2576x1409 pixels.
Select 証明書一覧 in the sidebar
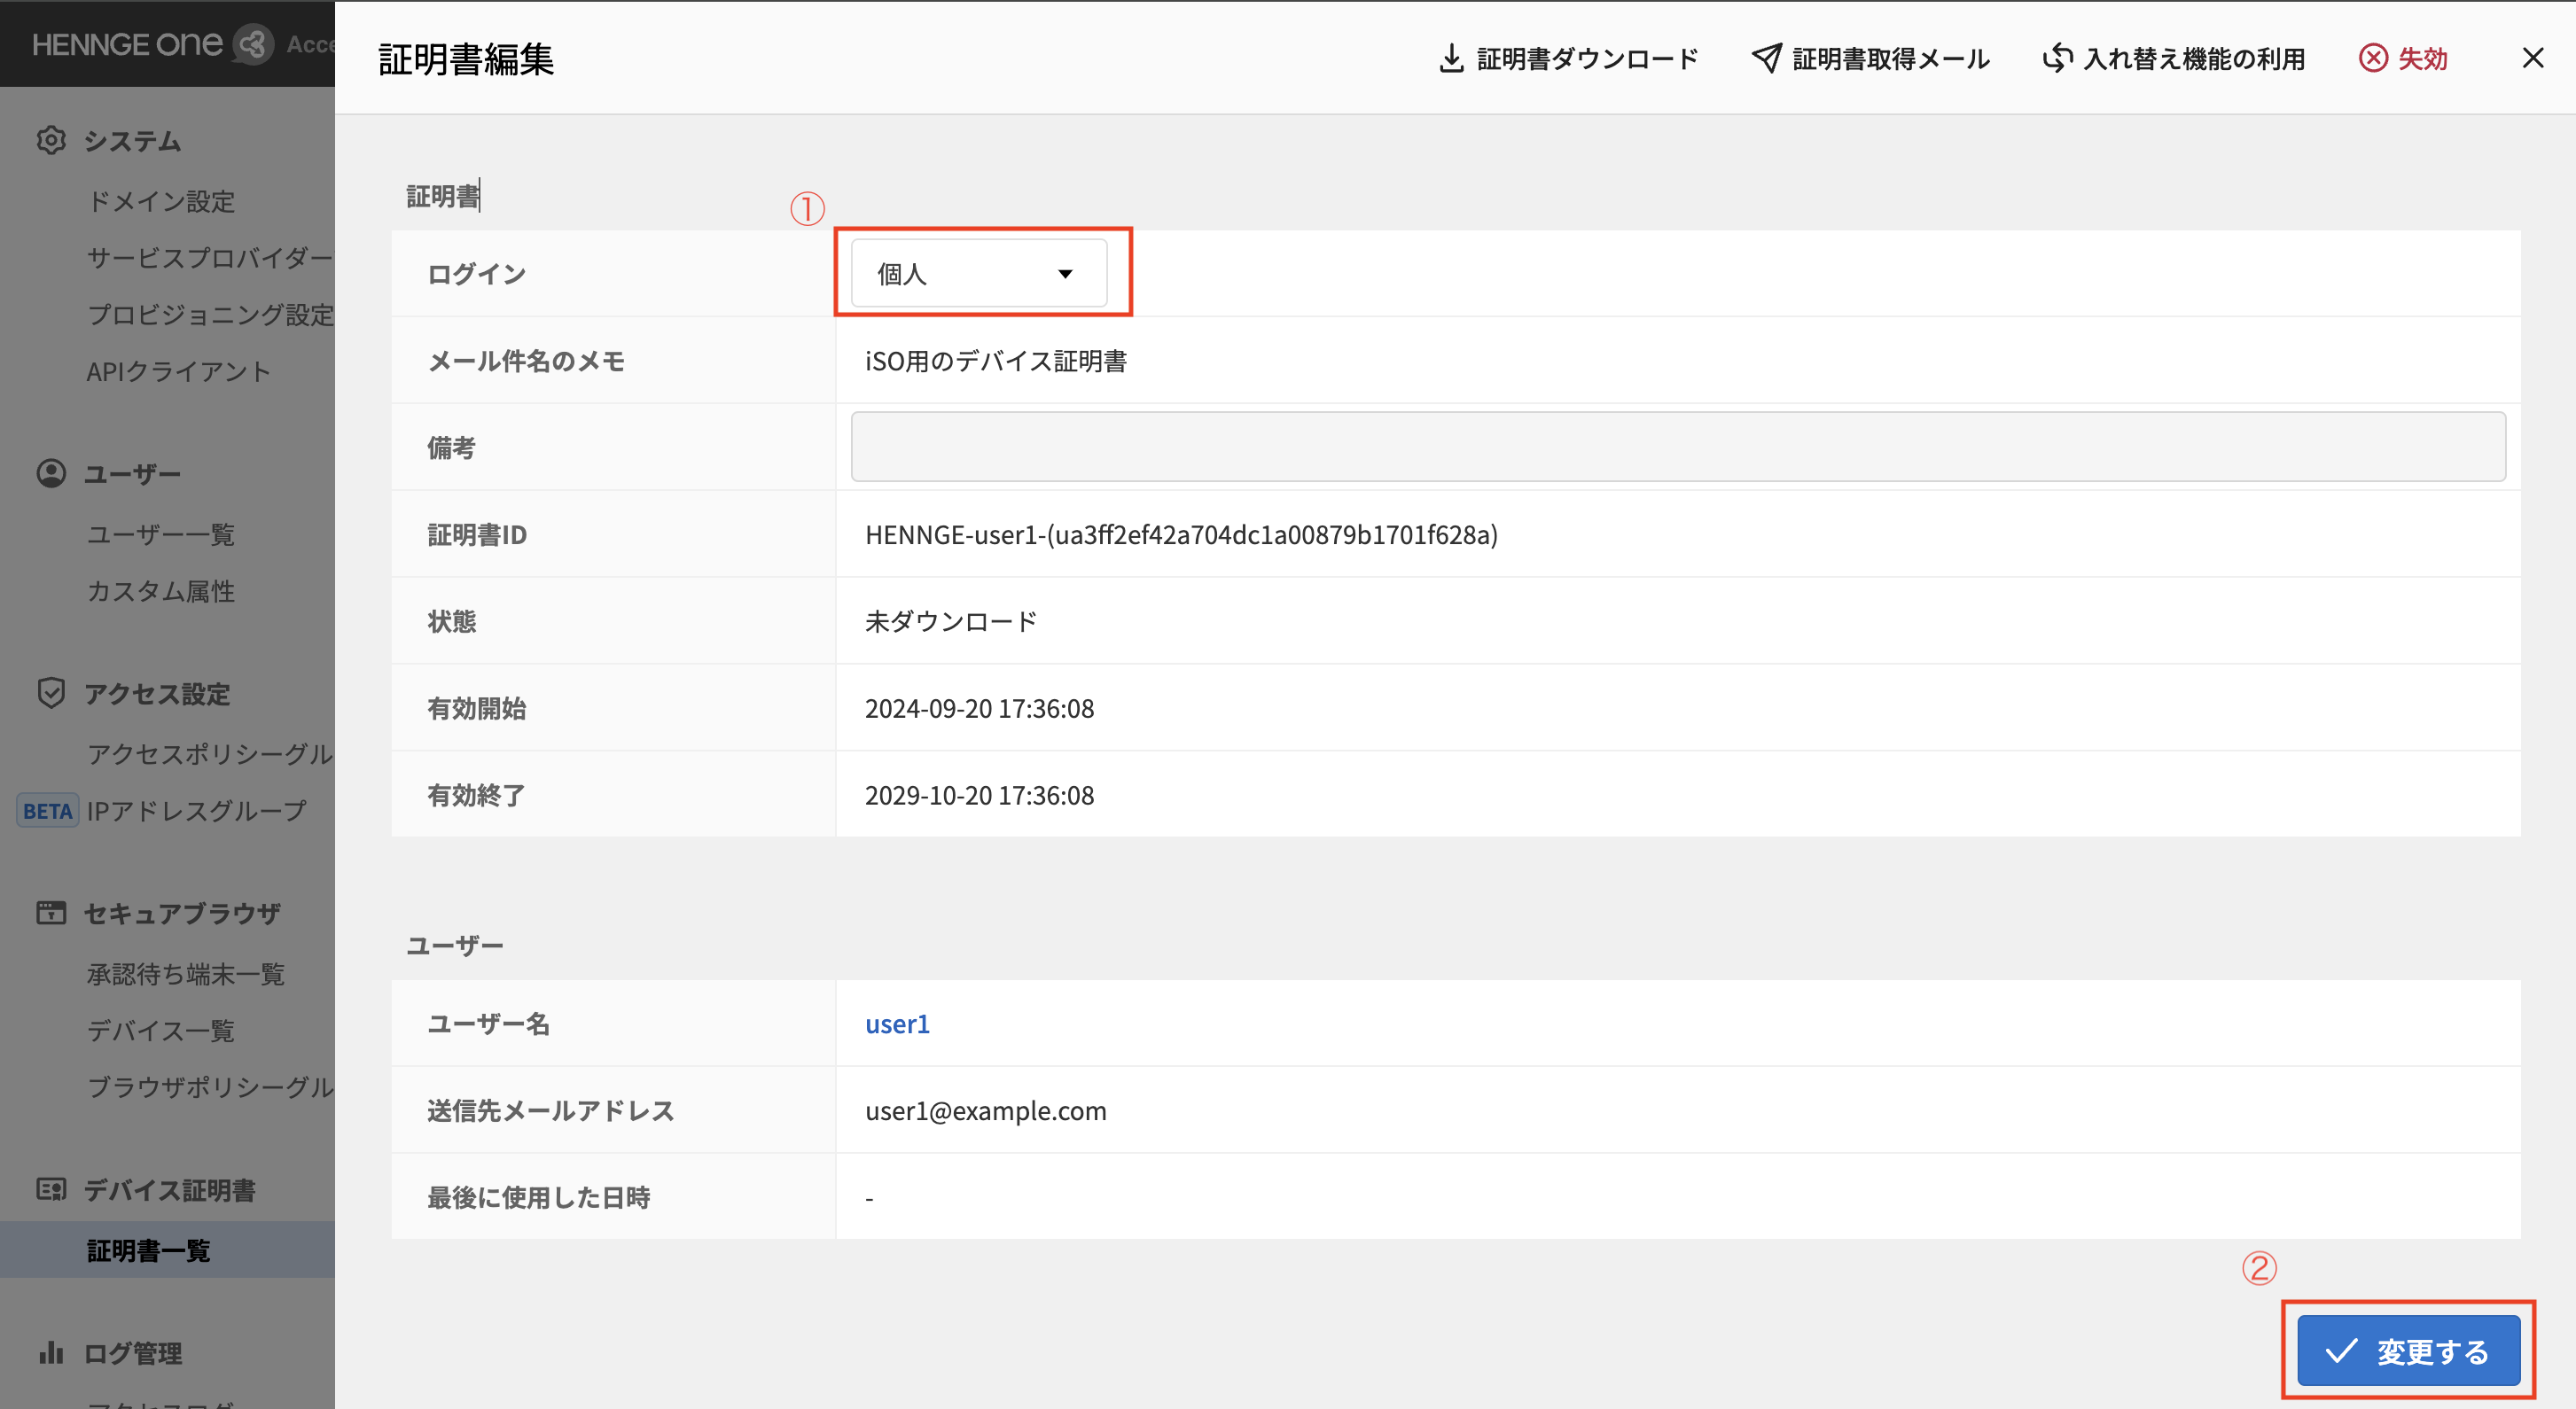[x=148, y=1250]
